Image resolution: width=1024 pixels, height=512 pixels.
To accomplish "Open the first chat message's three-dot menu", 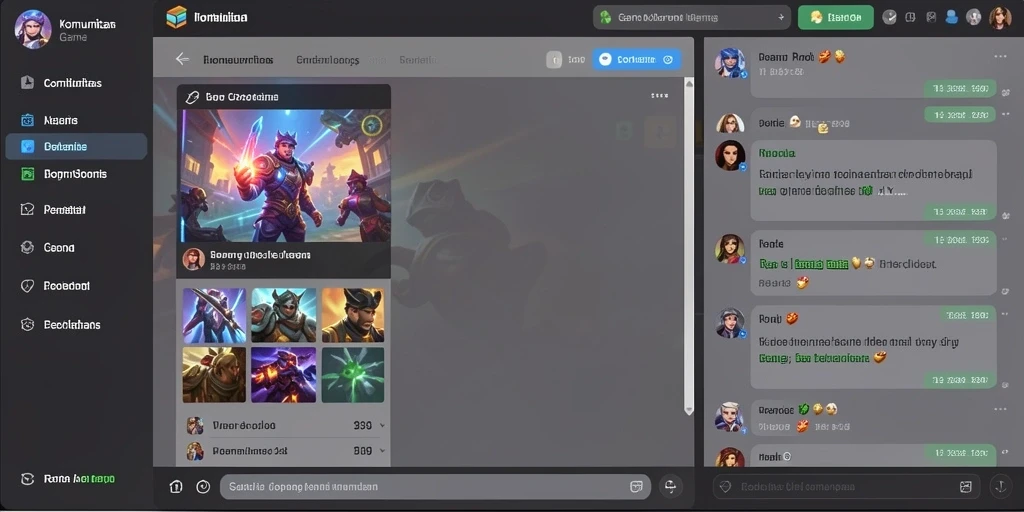I will click(x=1000, y=57).
